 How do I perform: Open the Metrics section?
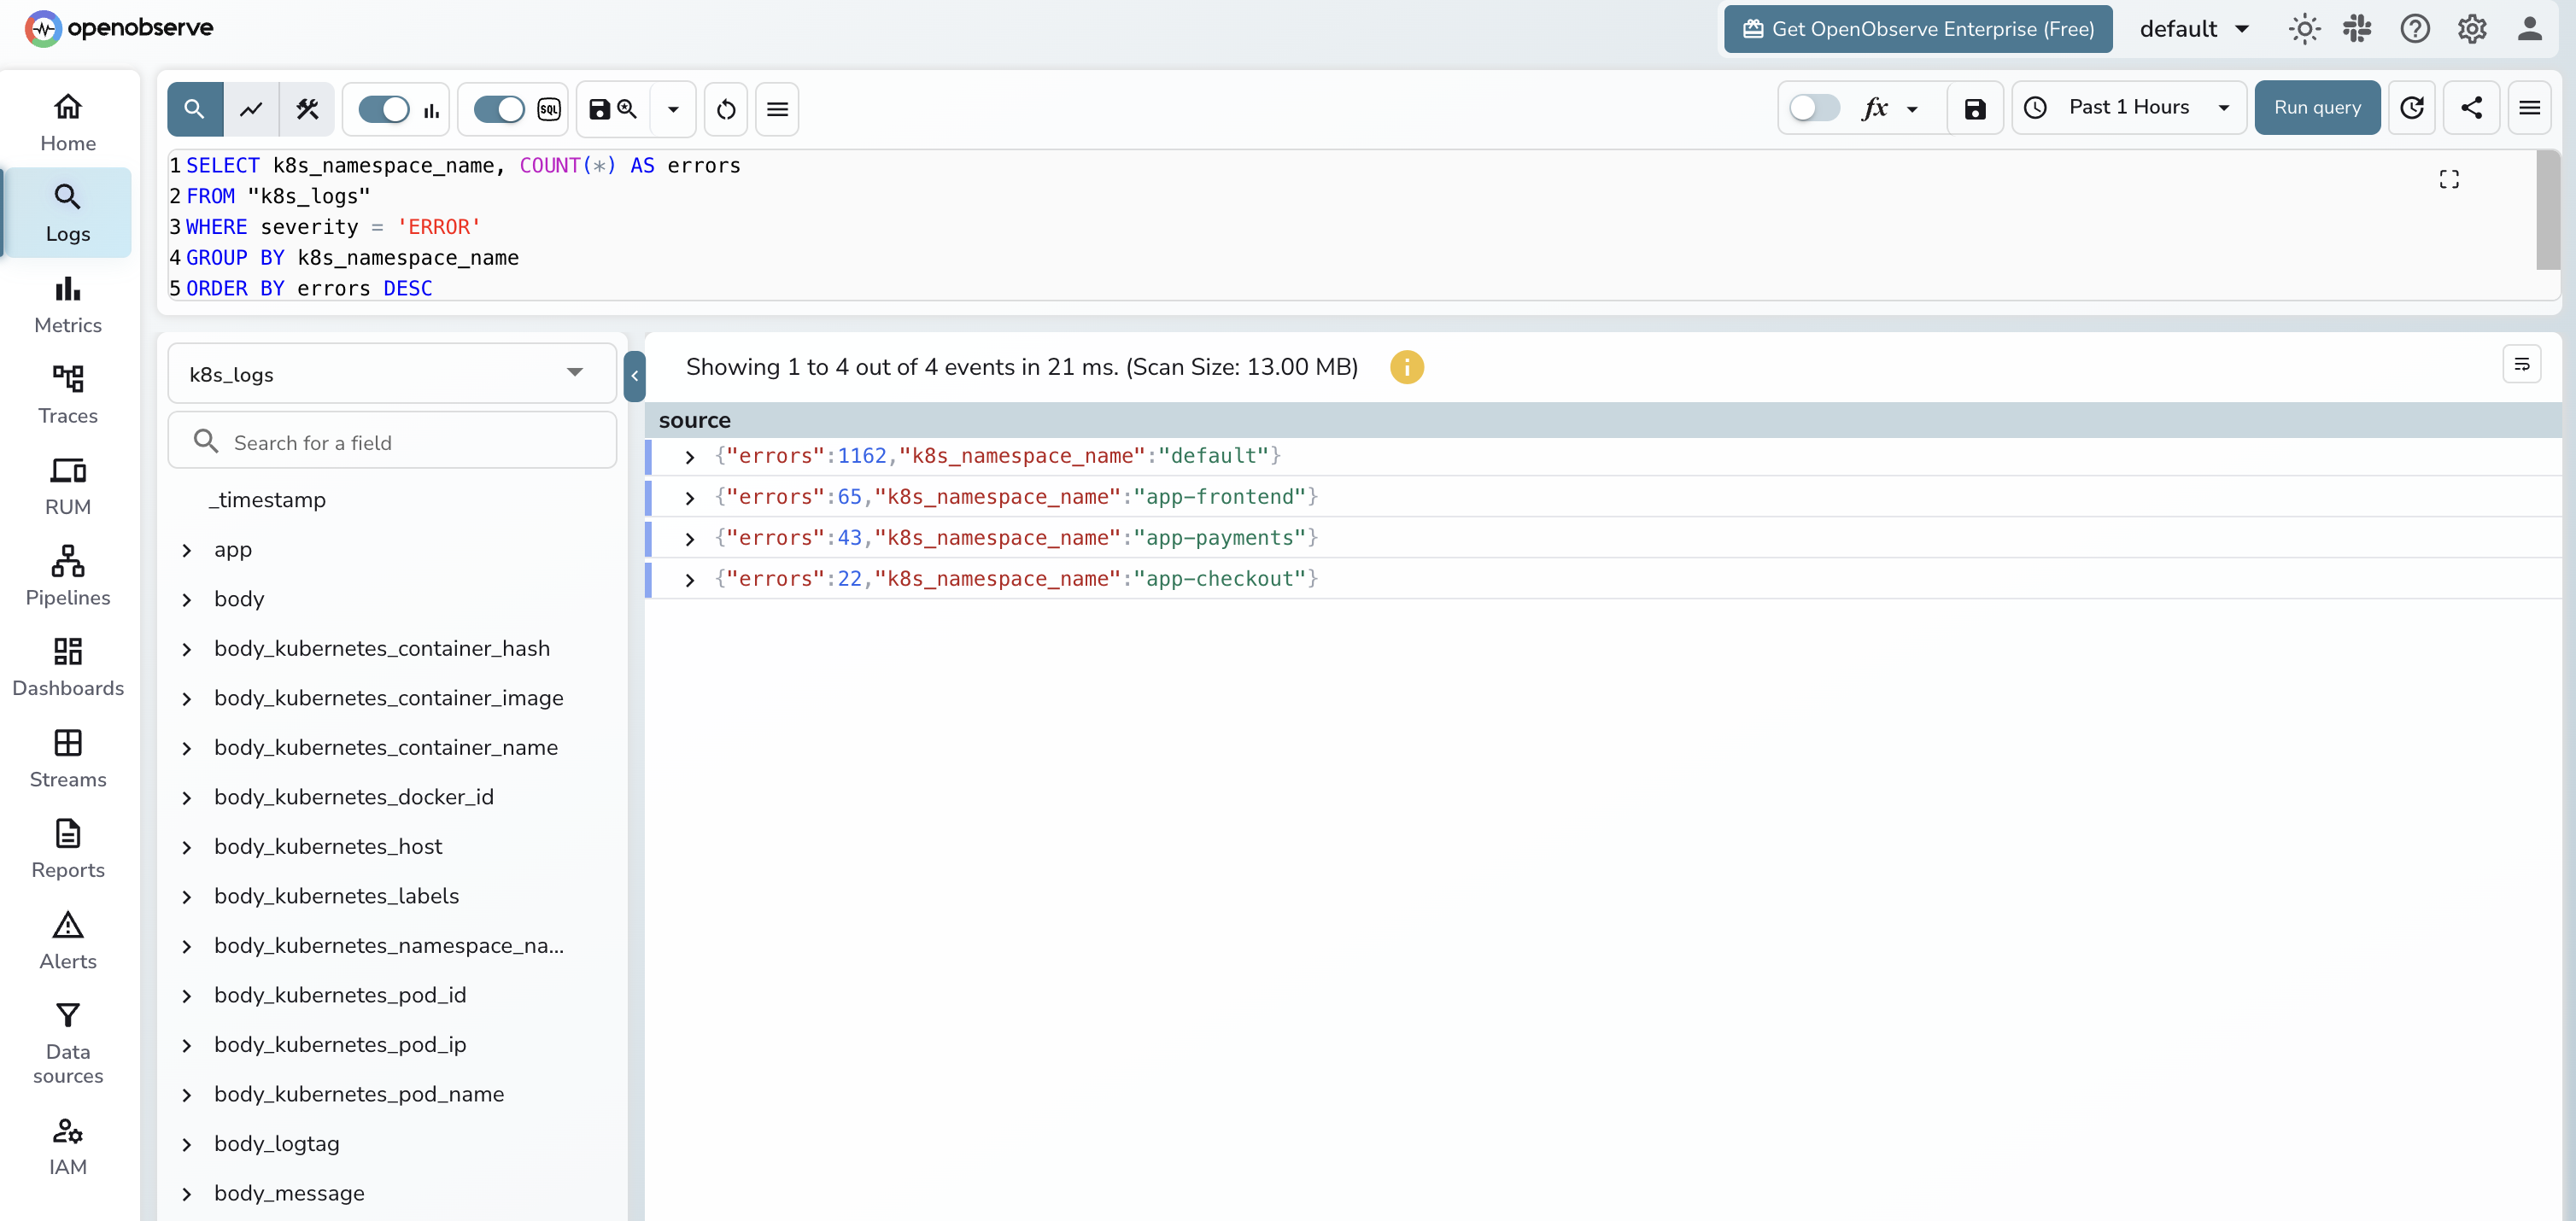[x=68, y=305]
